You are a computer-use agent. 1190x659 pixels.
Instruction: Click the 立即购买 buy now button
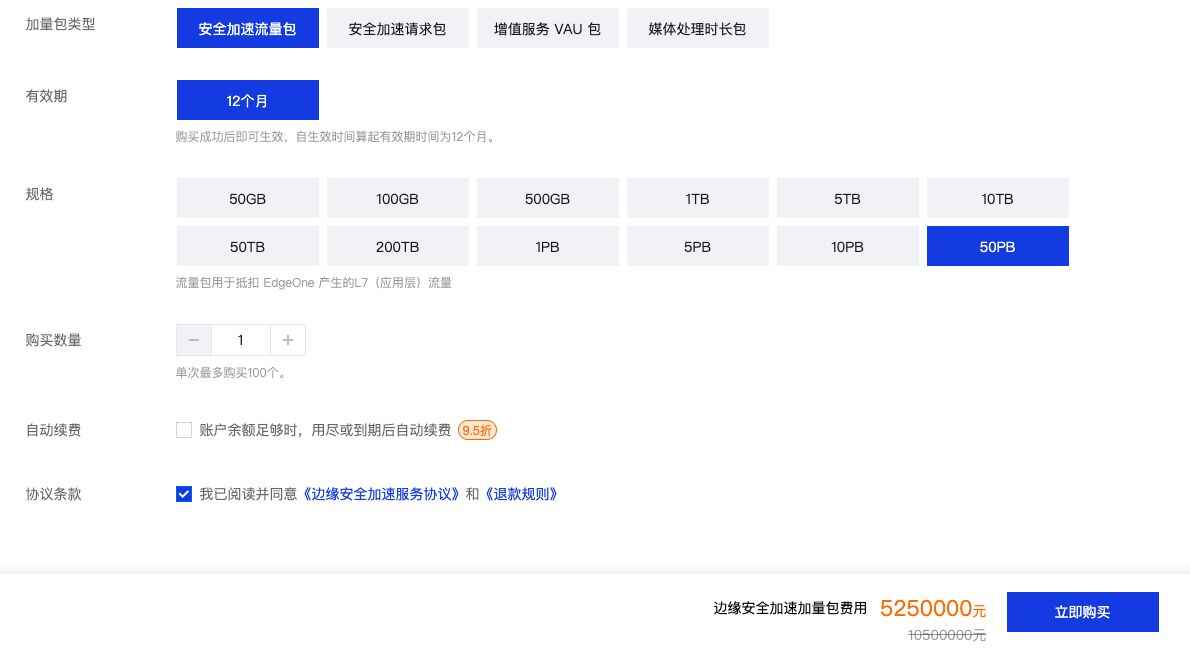pyautogui.click(x=1082, y=612)
